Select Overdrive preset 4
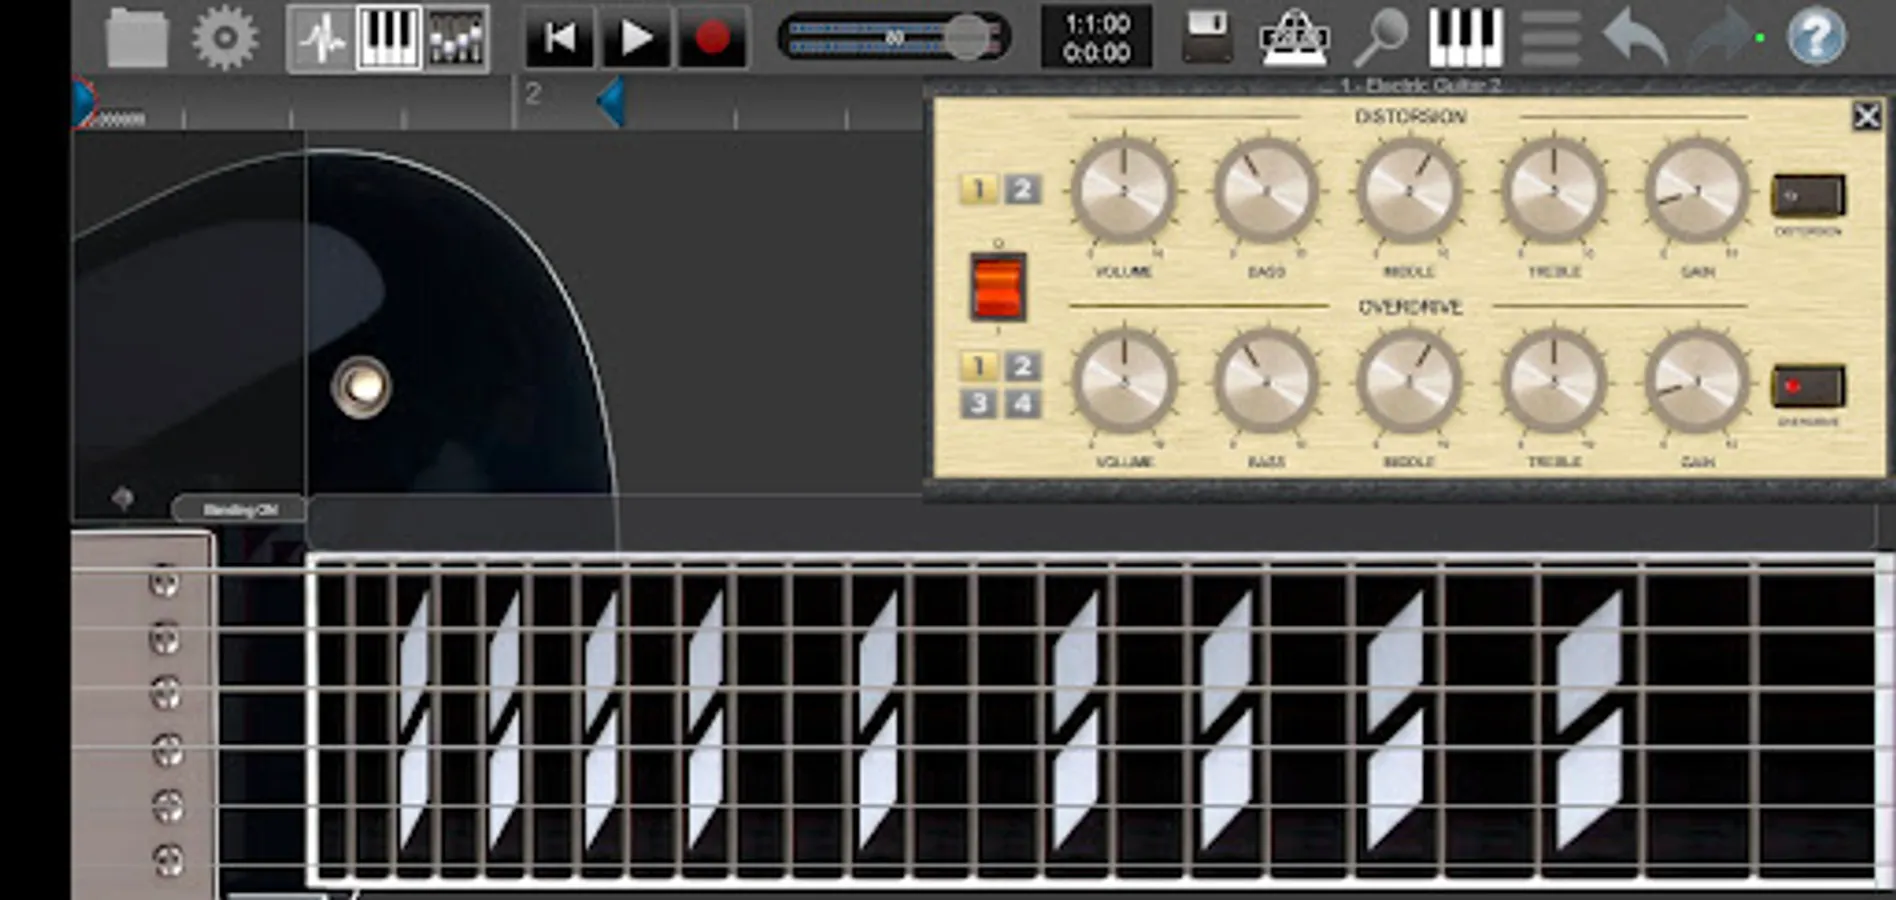The image size is (1896, 900). 1022,404
